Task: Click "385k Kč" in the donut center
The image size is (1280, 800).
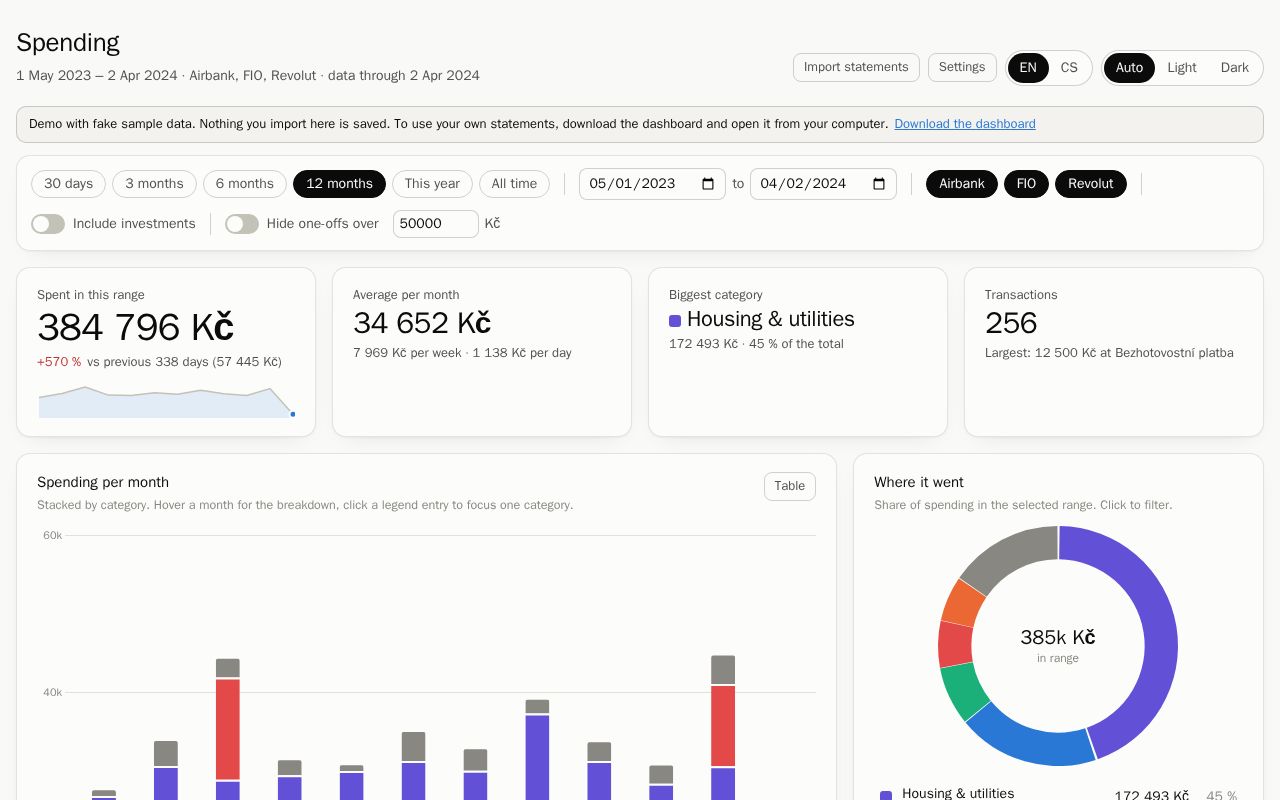Action: click(1058, 637)
